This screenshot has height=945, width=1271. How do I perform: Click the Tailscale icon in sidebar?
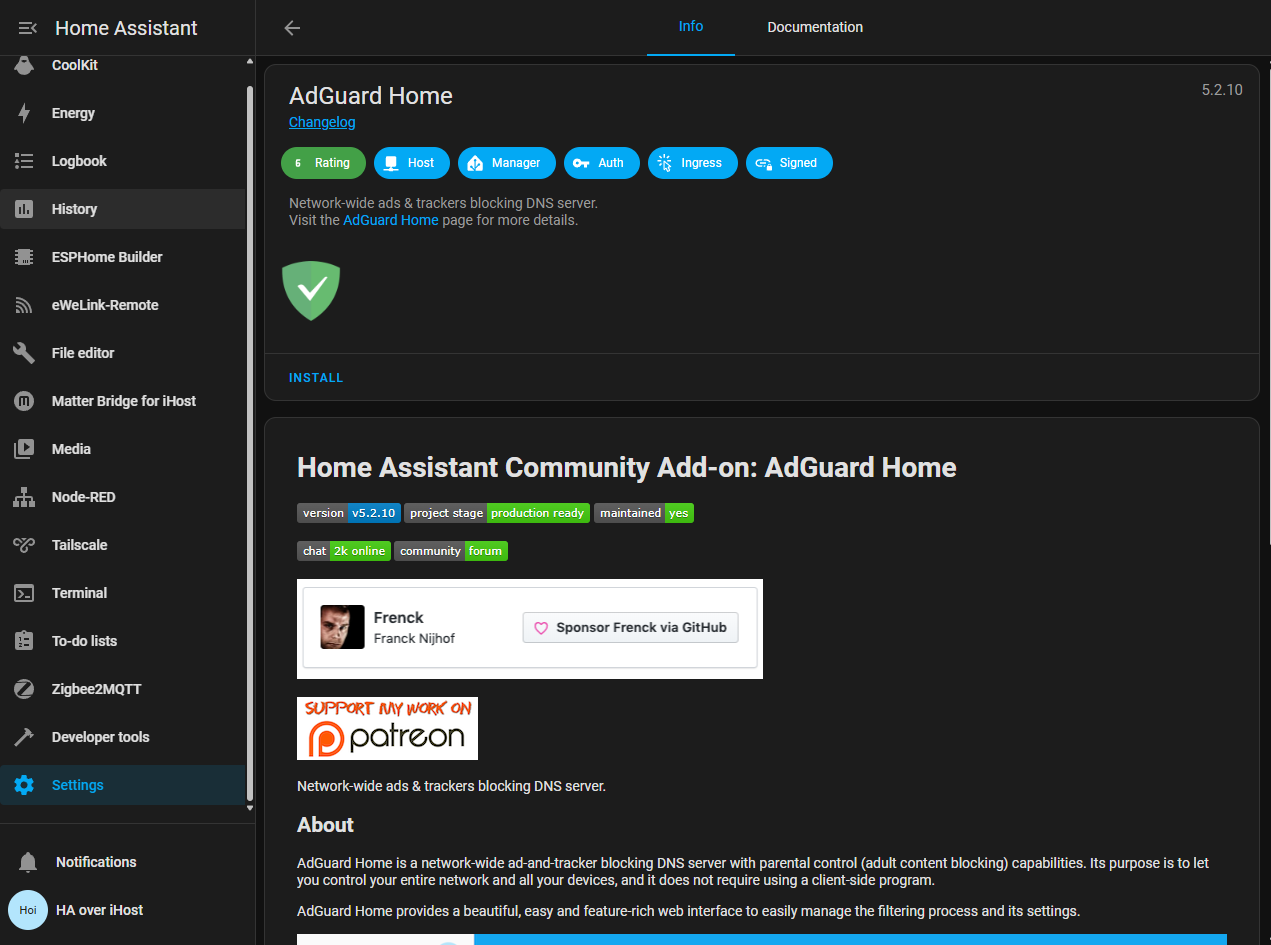[x=24, y=545]
